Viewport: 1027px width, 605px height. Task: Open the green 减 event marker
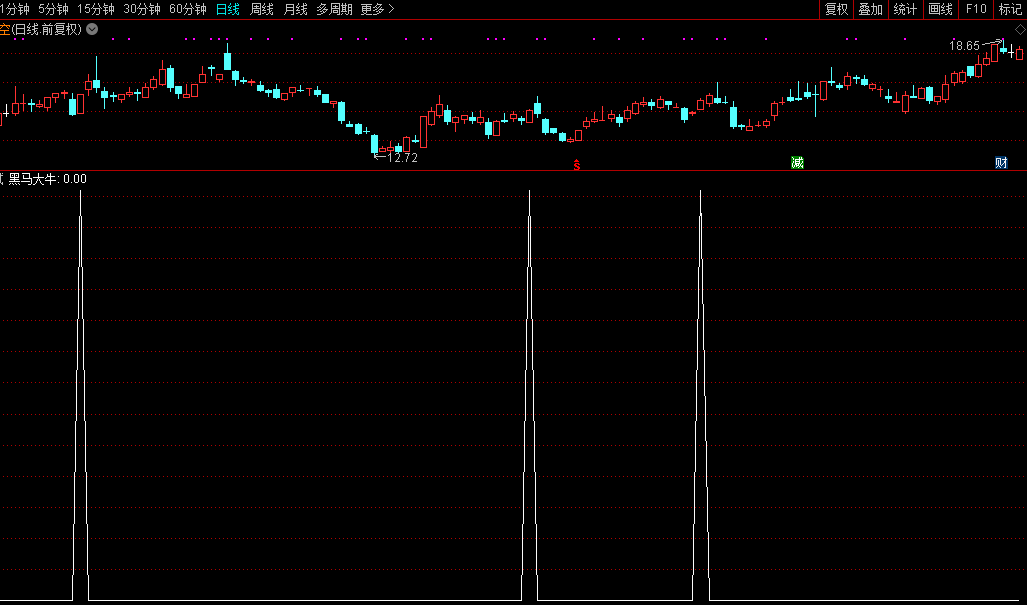point(797,163)
